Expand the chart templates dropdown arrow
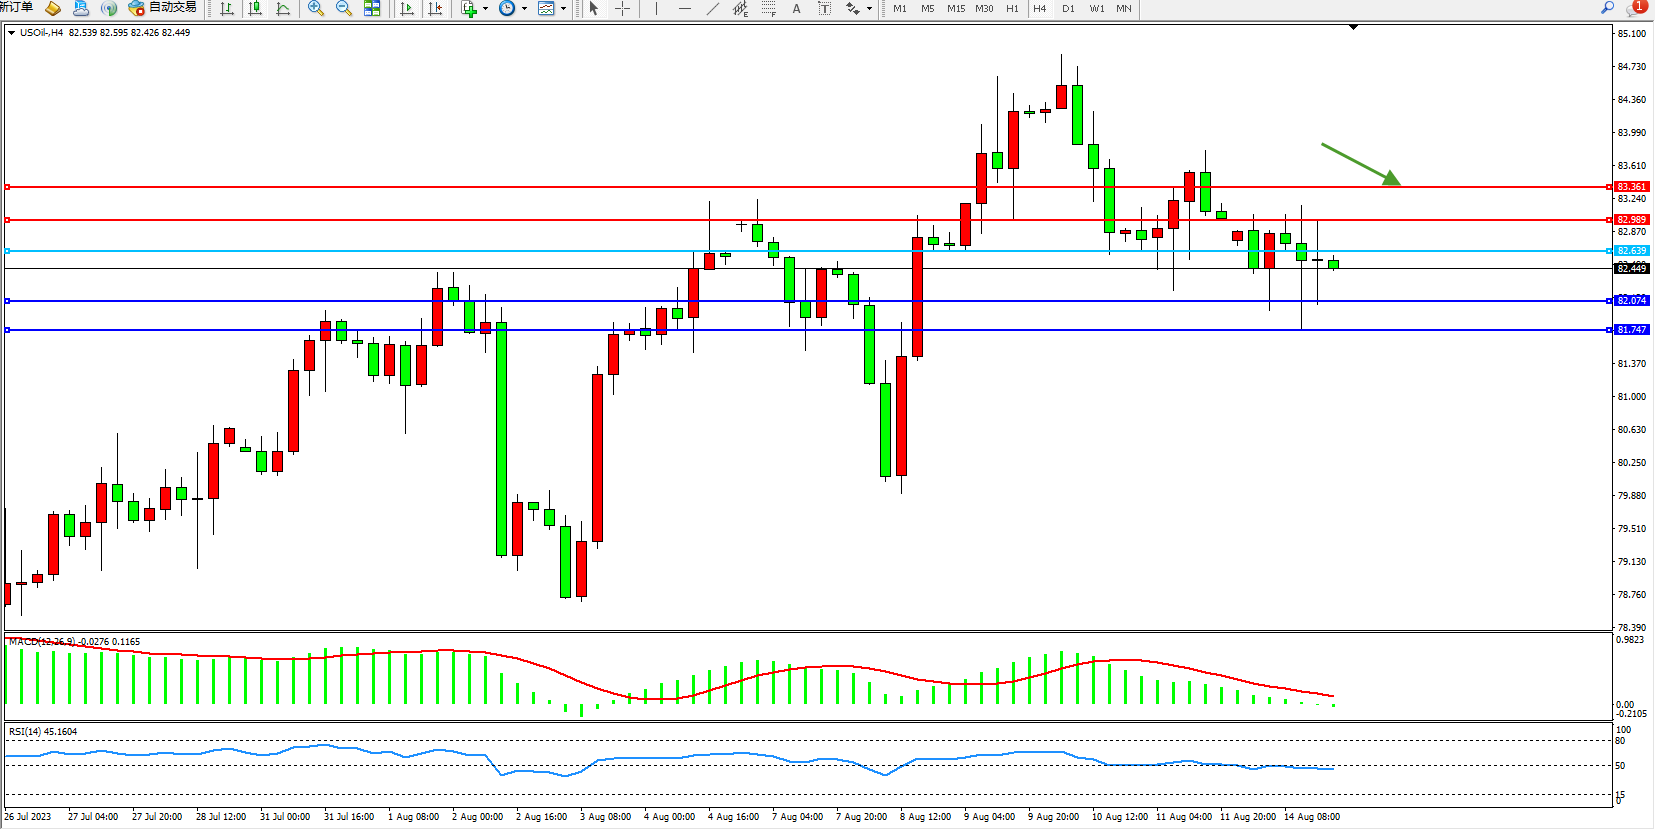The height and width of the screenshot is (830, 1655). (x=563, y=9)
